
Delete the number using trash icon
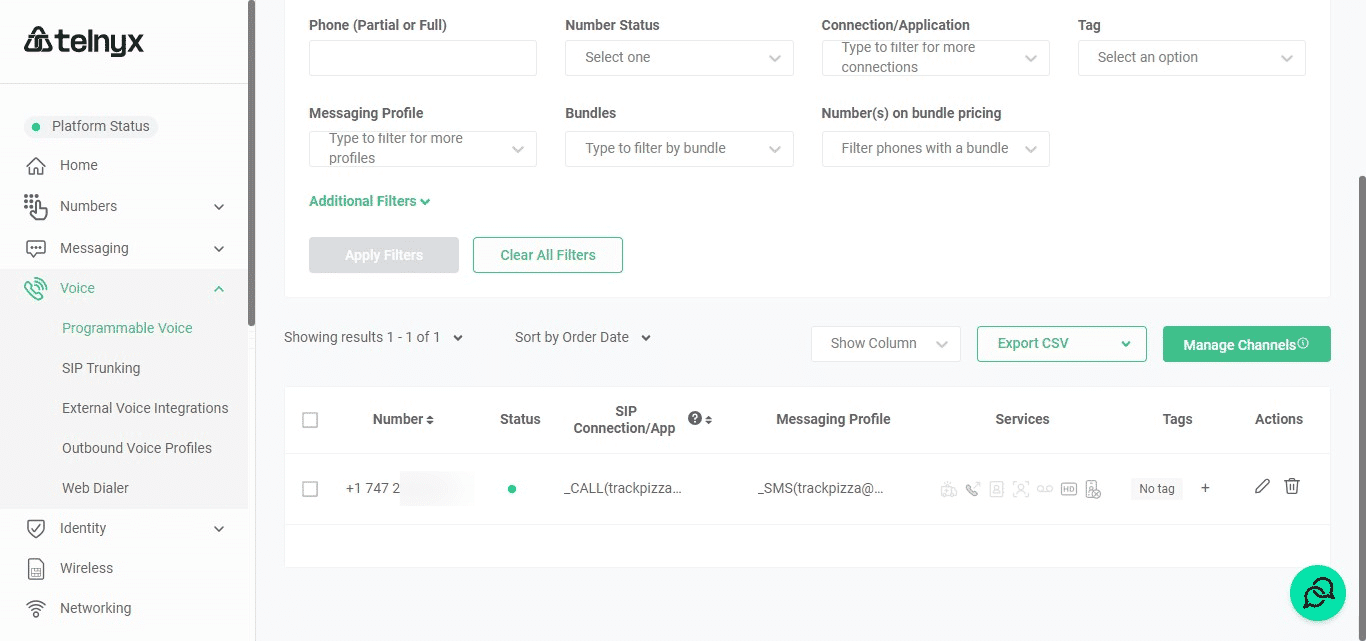tap(1292, 486)
